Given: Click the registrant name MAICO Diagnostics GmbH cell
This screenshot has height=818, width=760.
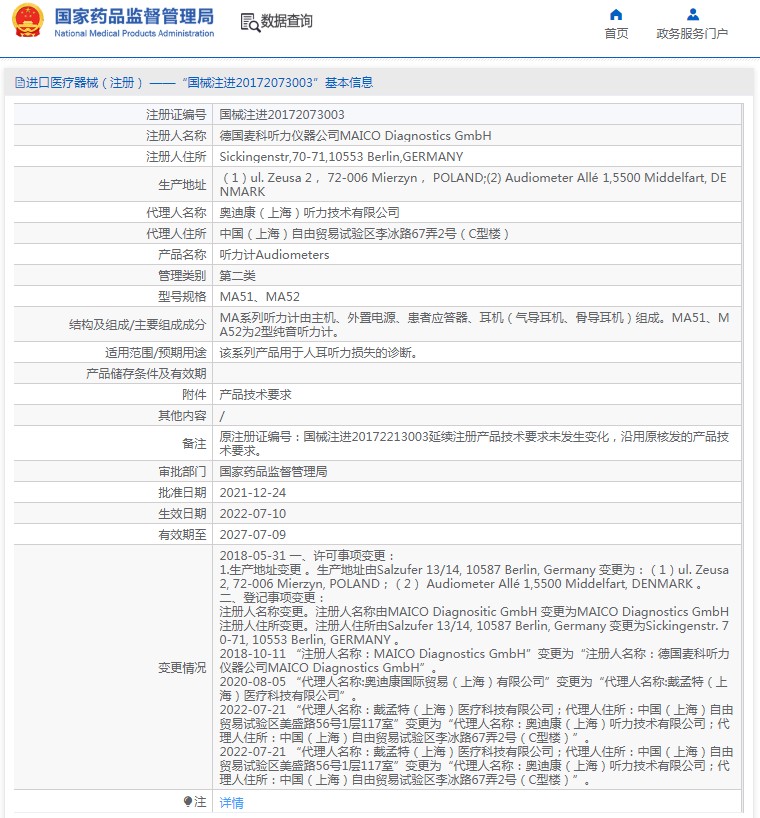Looking at the screenshot, I should tap(355, 136).
